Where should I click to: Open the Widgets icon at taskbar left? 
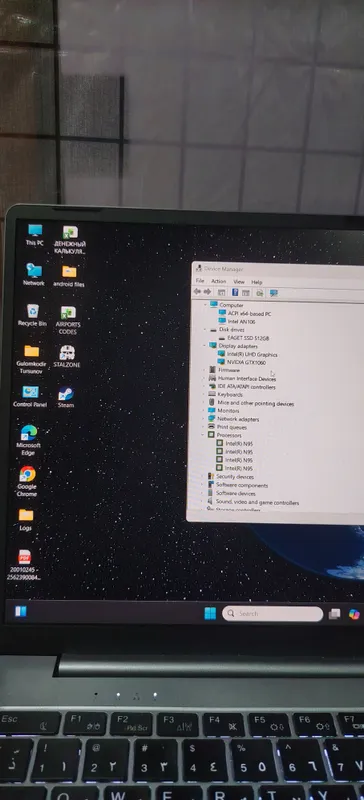(x=20, y=611)
